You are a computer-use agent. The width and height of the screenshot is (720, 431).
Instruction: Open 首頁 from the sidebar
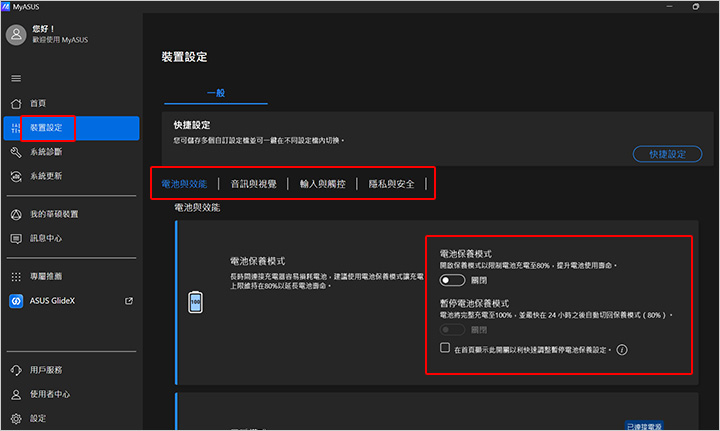tap(71, 104)
